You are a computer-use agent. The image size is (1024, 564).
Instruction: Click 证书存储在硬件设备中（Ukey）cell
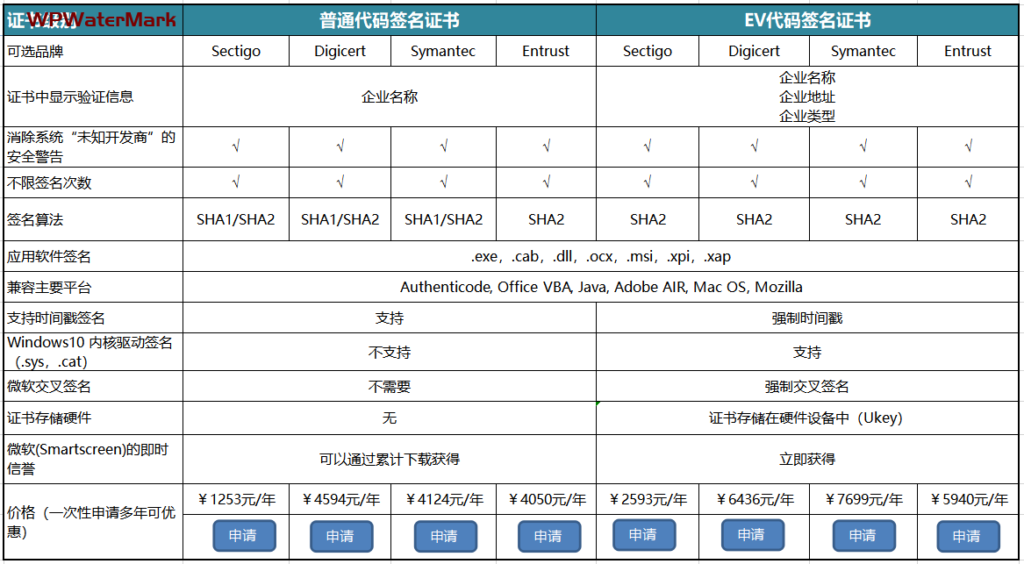coord(807,418)
